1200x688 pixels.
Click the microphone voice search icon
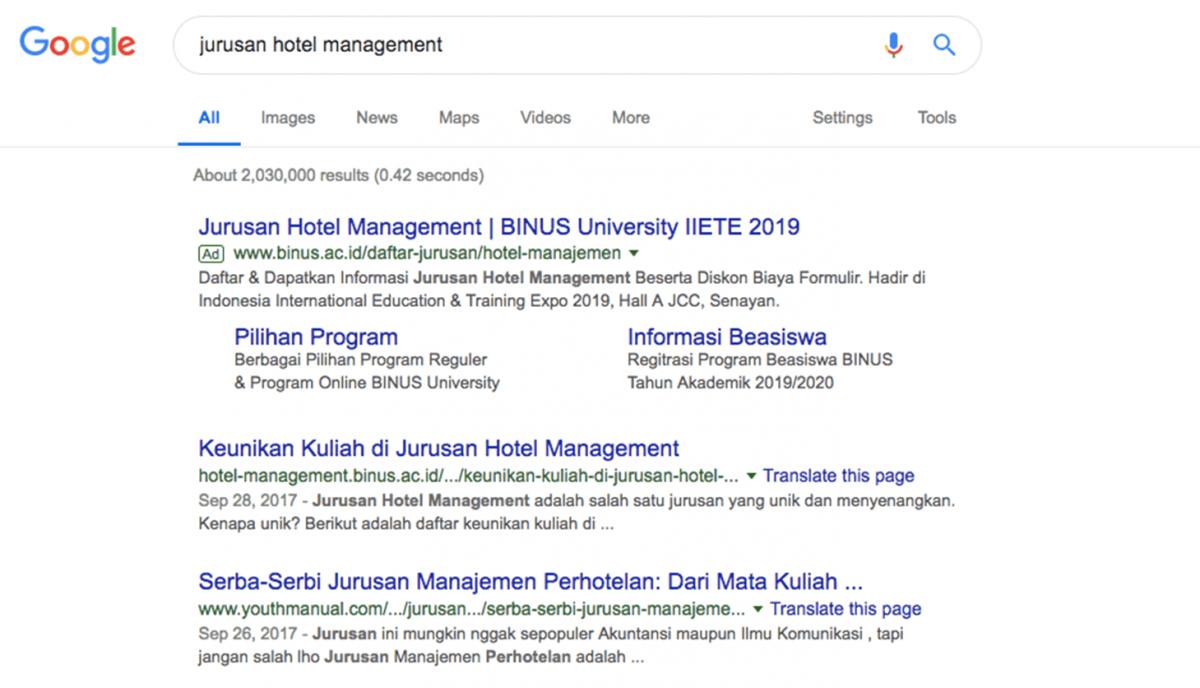[x=893, y=45]
